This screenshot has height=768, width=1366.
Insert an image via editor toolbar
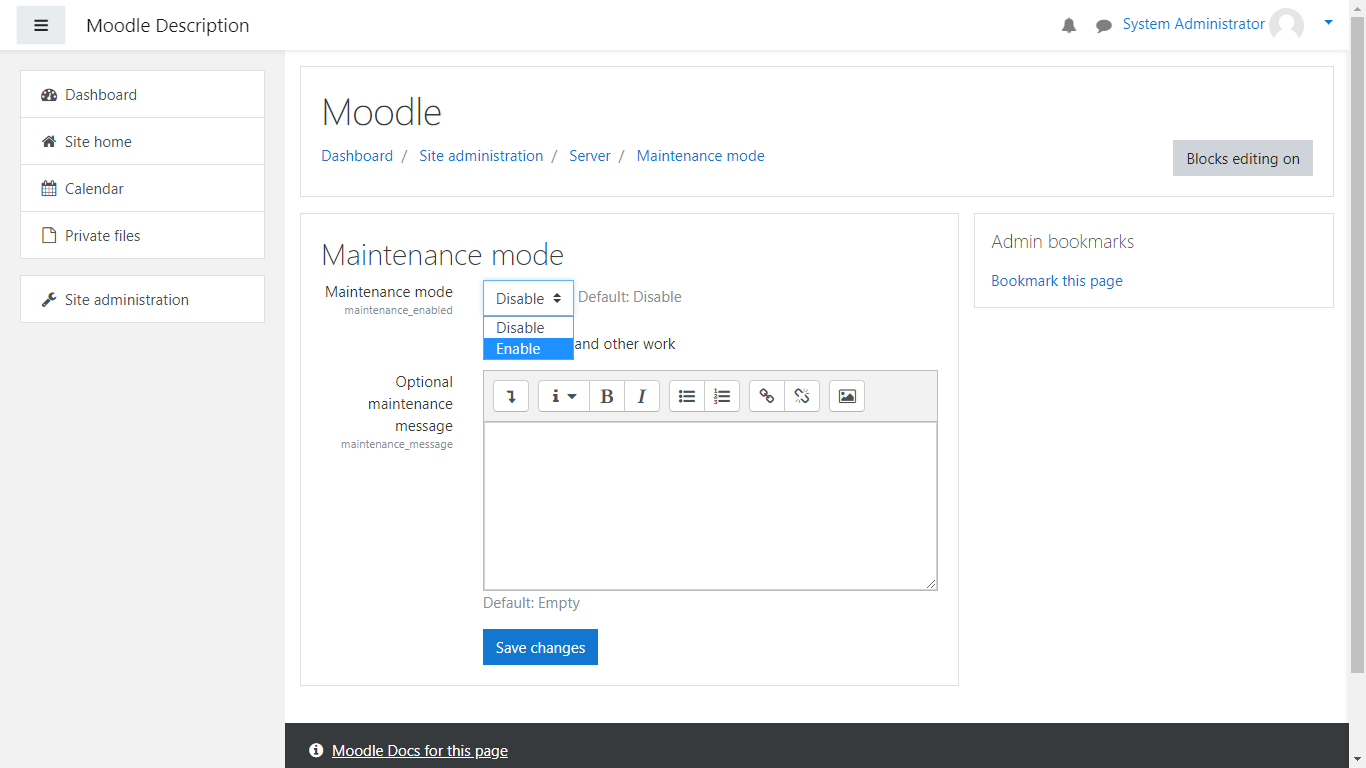tap(847, 396)
